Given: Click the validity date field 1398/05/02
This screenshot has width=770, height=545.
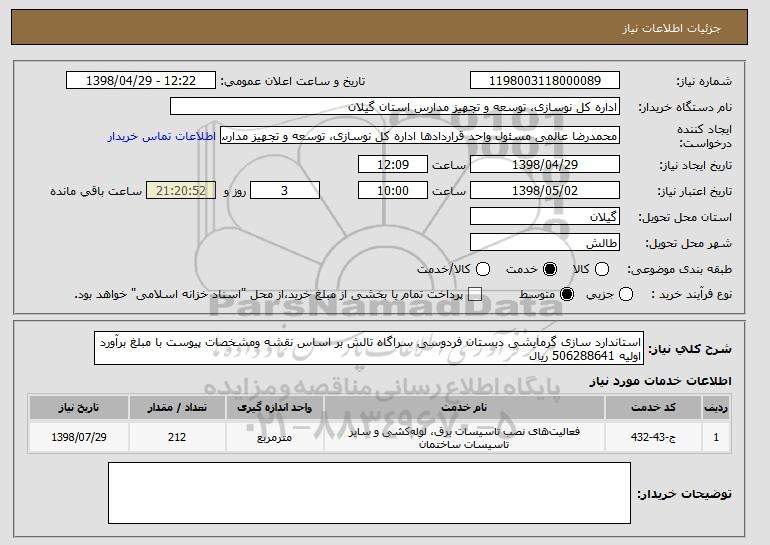Looking at the screenshot, I should [x=545, y=191].
